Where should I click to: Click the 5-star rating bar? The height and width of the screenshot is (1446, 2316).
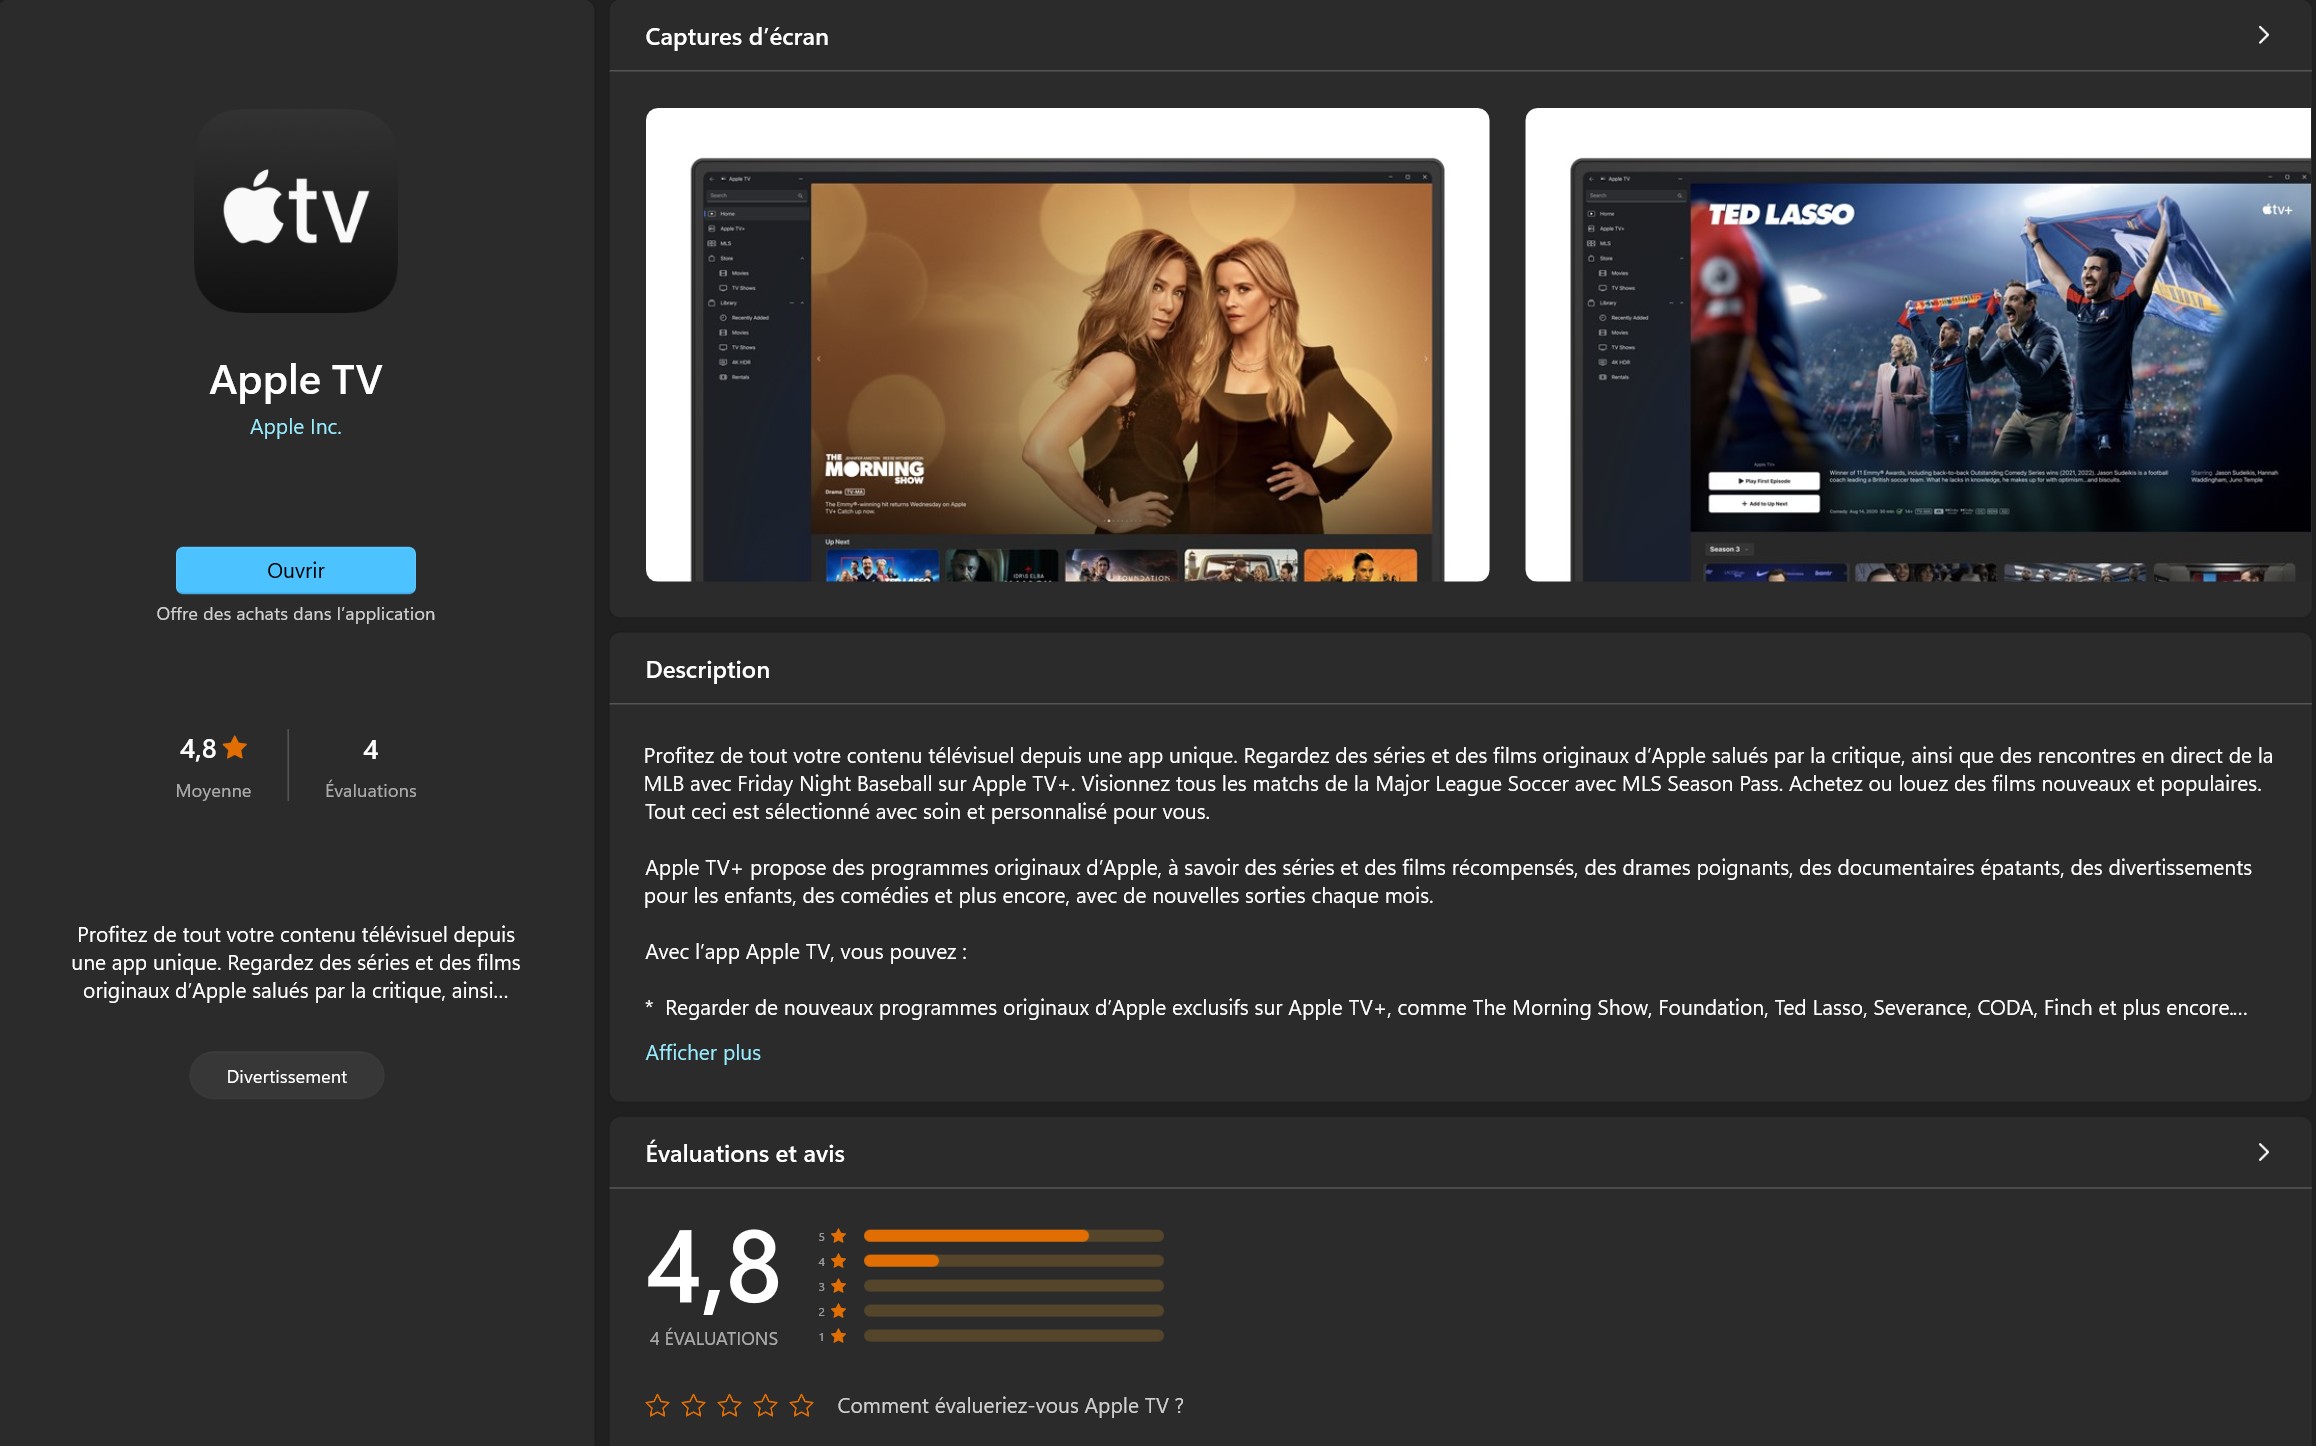[x=1012, y=1236]
